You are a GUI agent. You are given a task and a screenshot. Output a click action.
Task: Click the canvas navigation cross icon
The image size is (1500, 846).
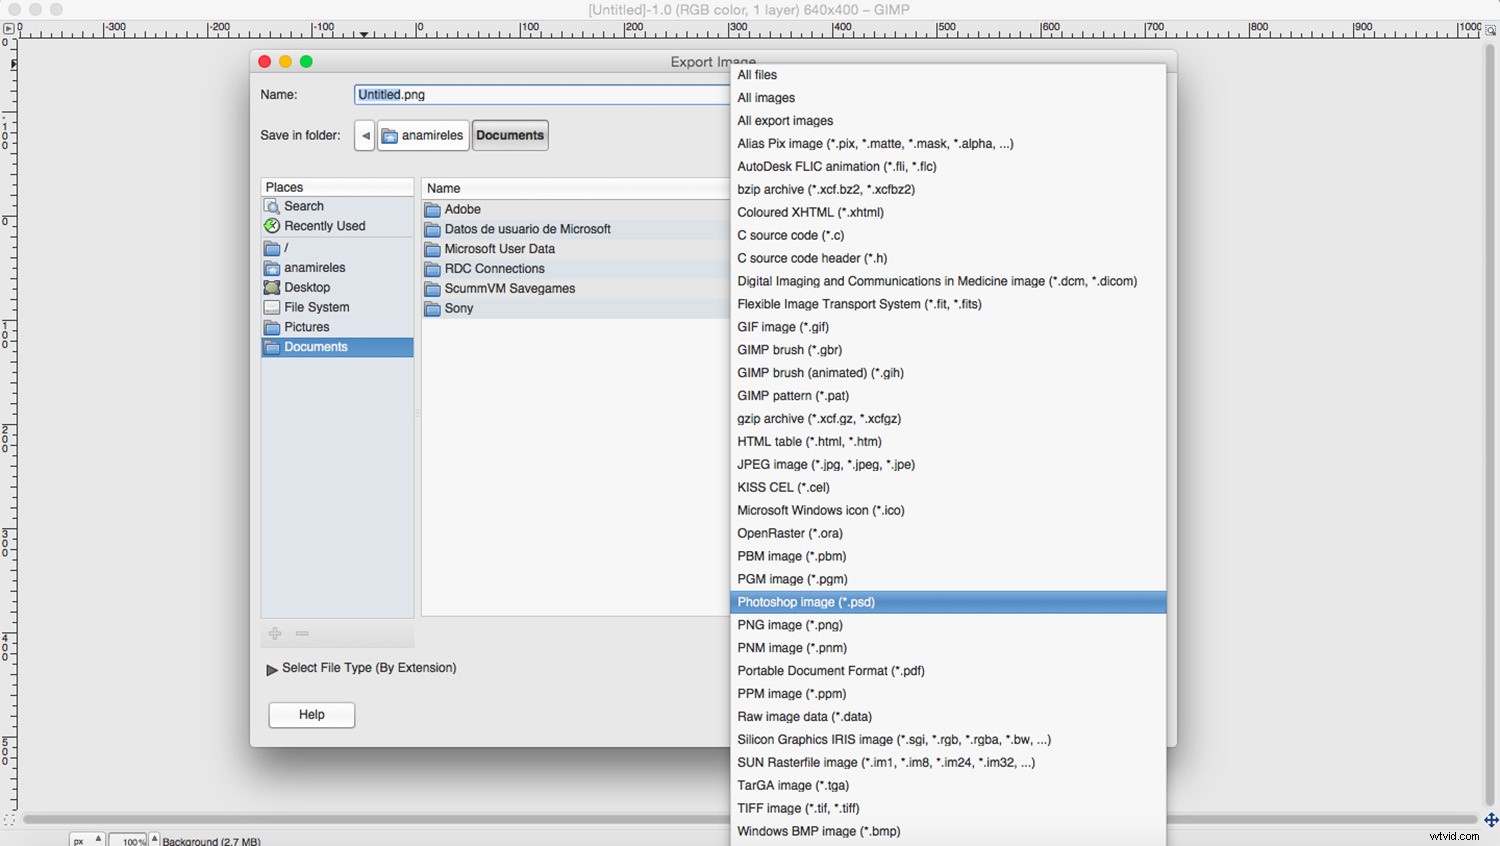(1490, 820)
